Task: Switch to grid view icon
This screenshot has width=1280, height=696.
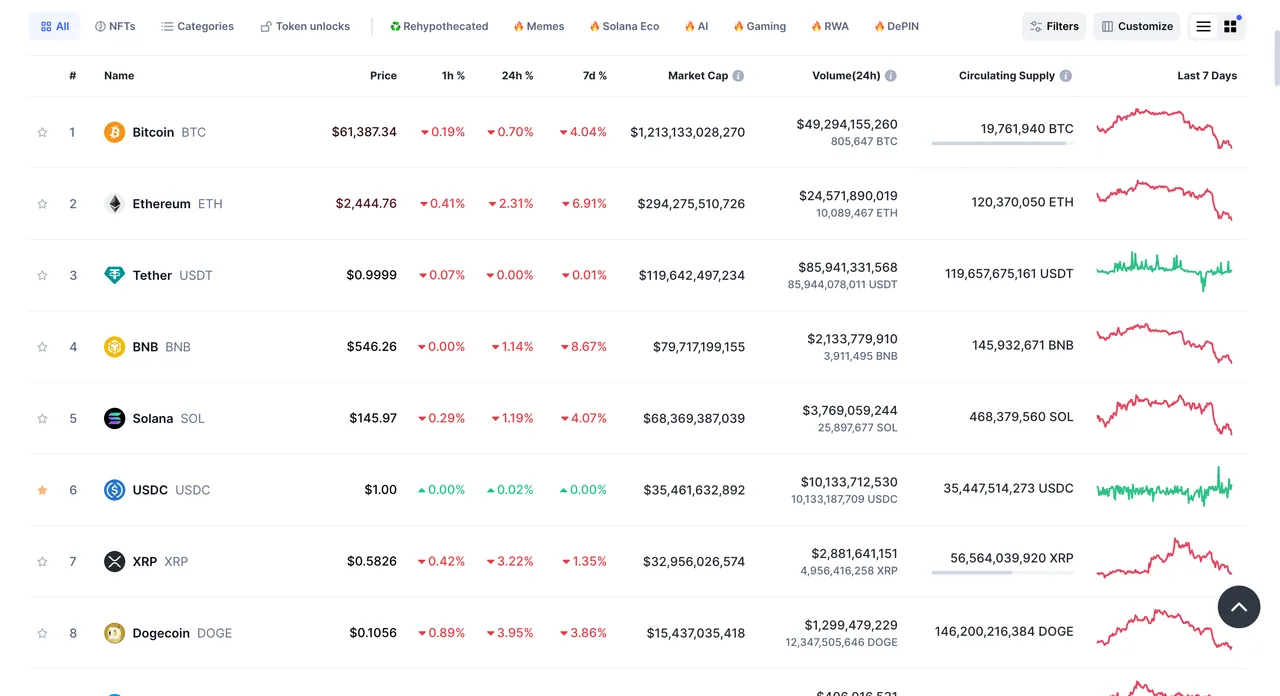Action: click(x=1230, y=27)
